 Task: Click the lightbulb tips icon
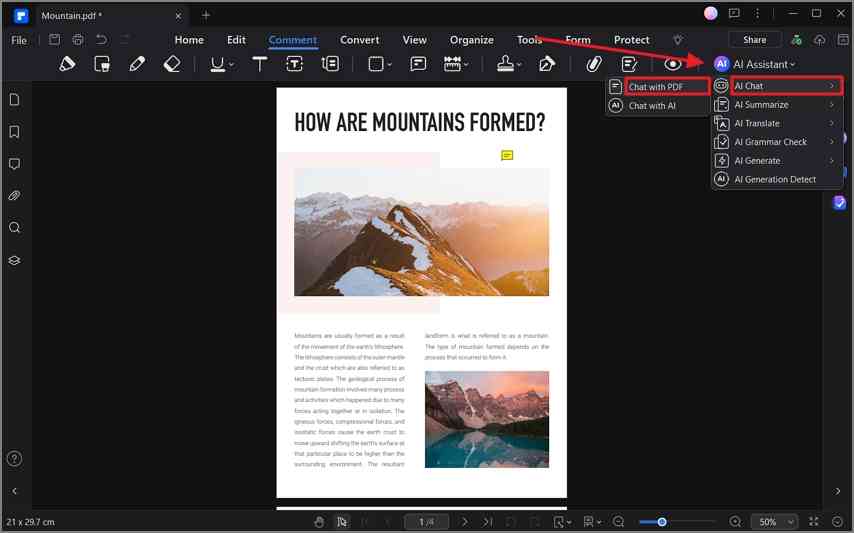(678, 39)
